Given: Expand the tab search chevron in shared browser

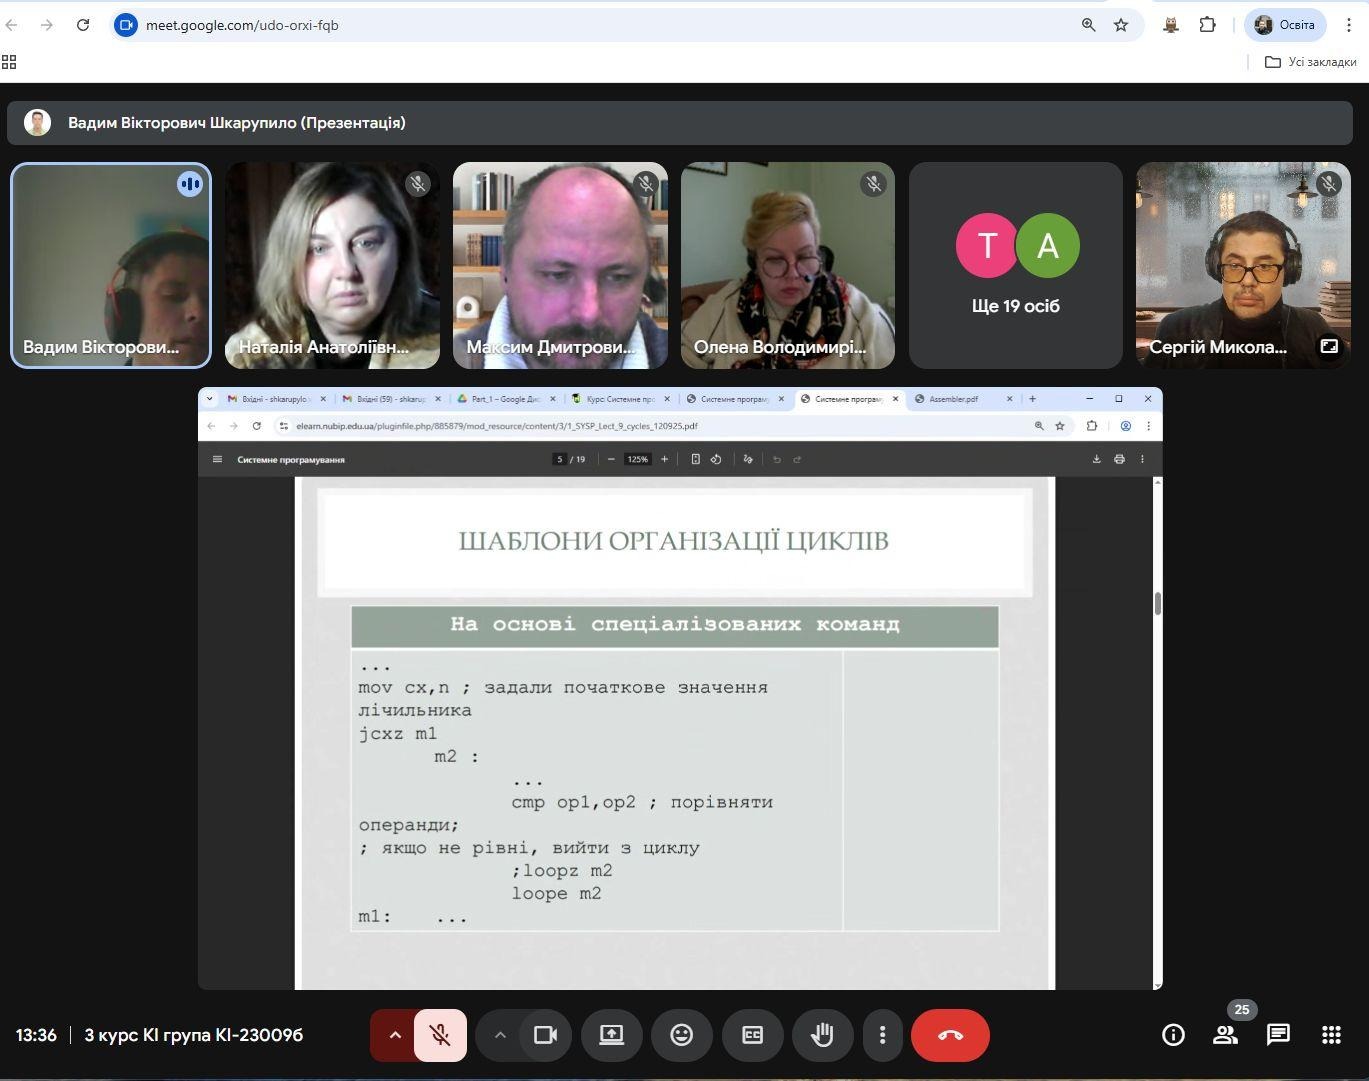Looking at the screenshot, I should click(209, 399).
